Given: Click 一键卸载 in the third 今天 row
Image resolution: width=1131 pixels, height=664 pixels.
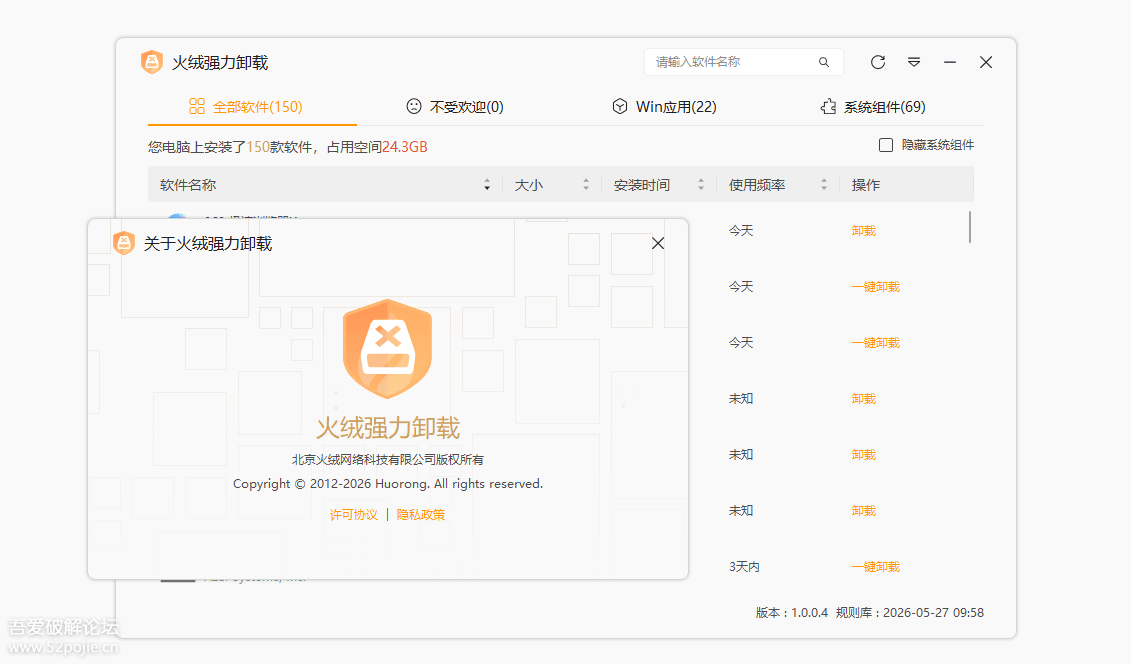Looking at the screenshot, I should coord(876,342).
